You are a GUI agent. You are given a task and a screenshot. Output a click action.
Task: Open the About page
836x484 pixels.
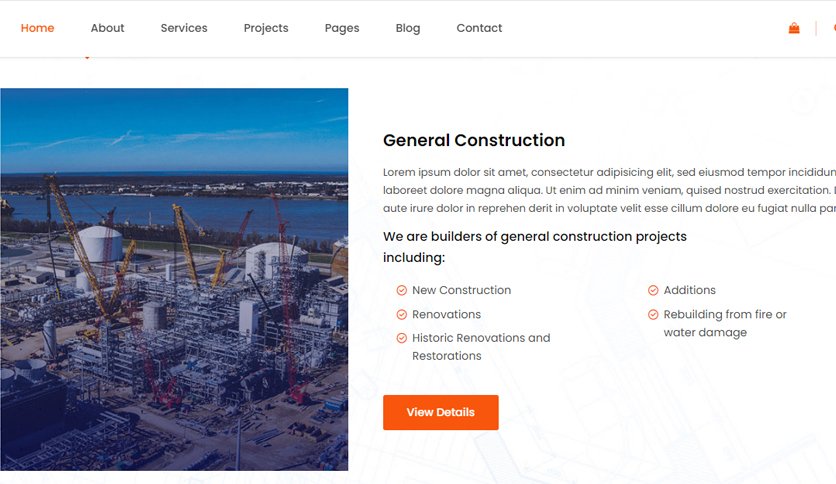107,28
